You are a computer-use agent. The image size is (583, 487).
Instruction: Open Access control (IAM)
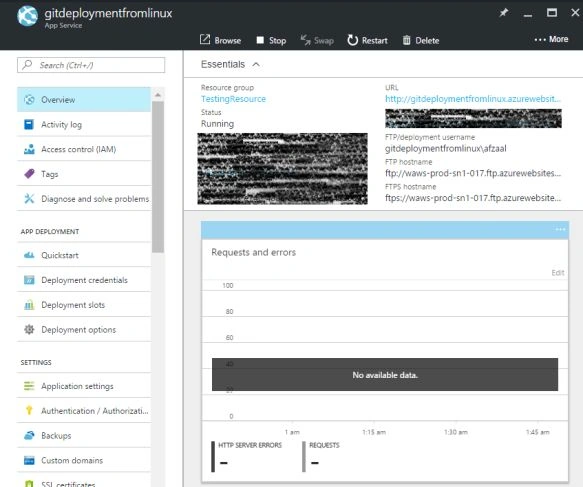pos(84,149)
